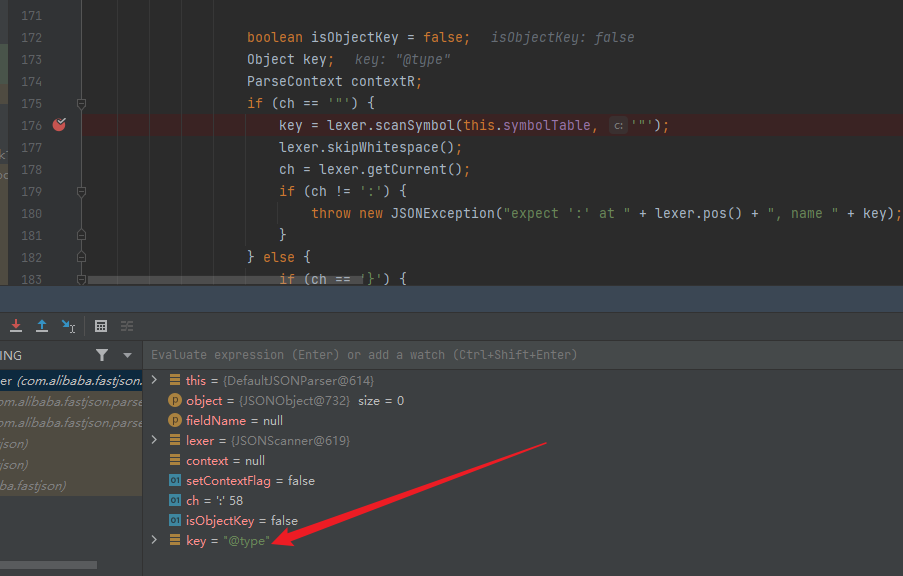This screenshot has height=576, width=903.
Task: Click the object icon beside 'key'
Action: point(174,540)
